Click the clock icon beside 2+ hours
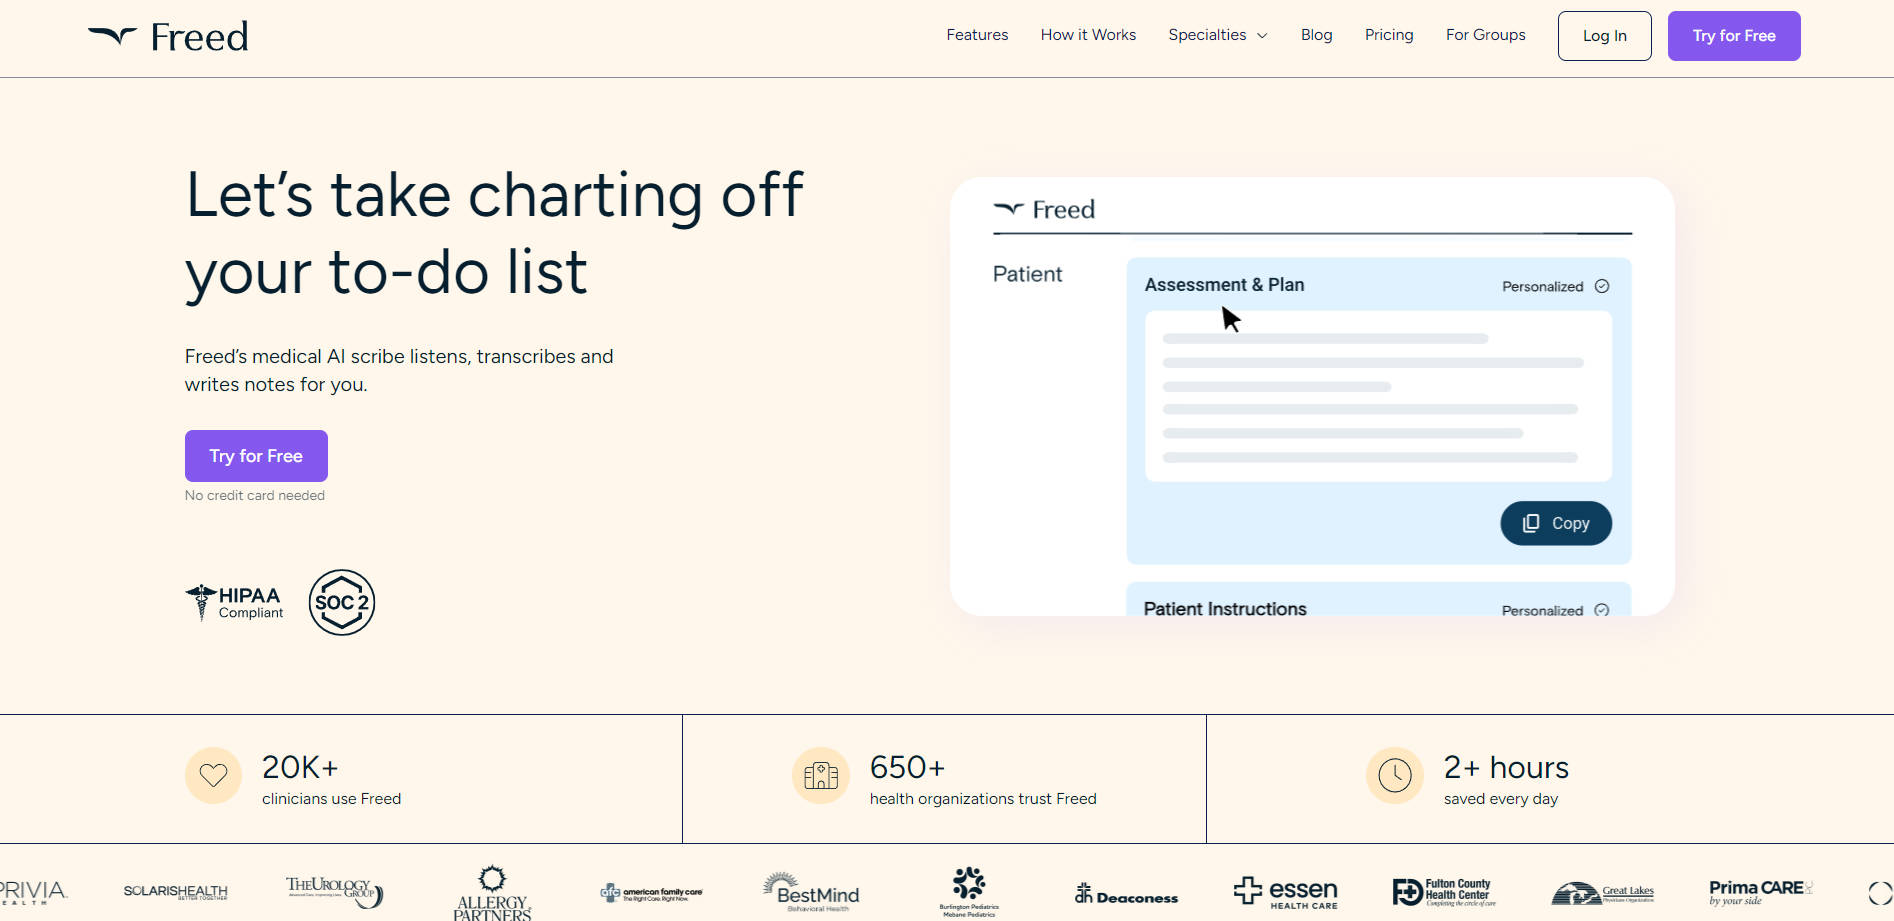Image resolution: width=1894 pixels, height=921 pixels. pyautogui.click(x=1394, y=776)
